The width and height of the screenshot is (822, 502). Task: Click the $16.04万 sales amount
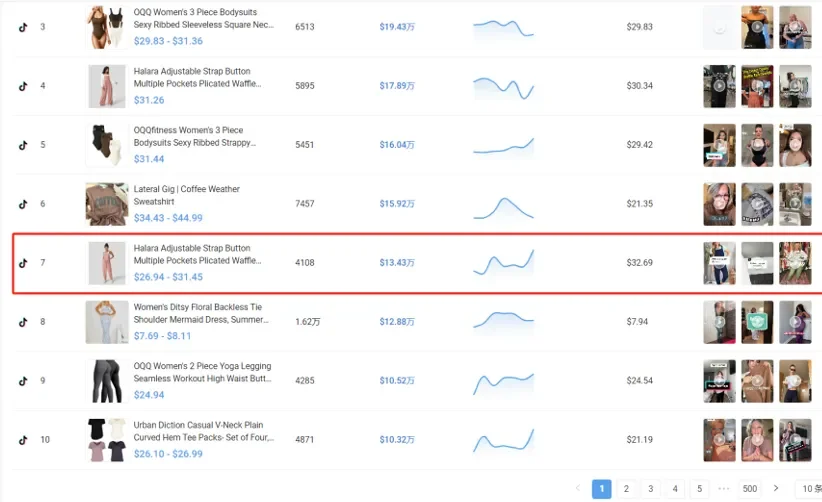(397, 145)
